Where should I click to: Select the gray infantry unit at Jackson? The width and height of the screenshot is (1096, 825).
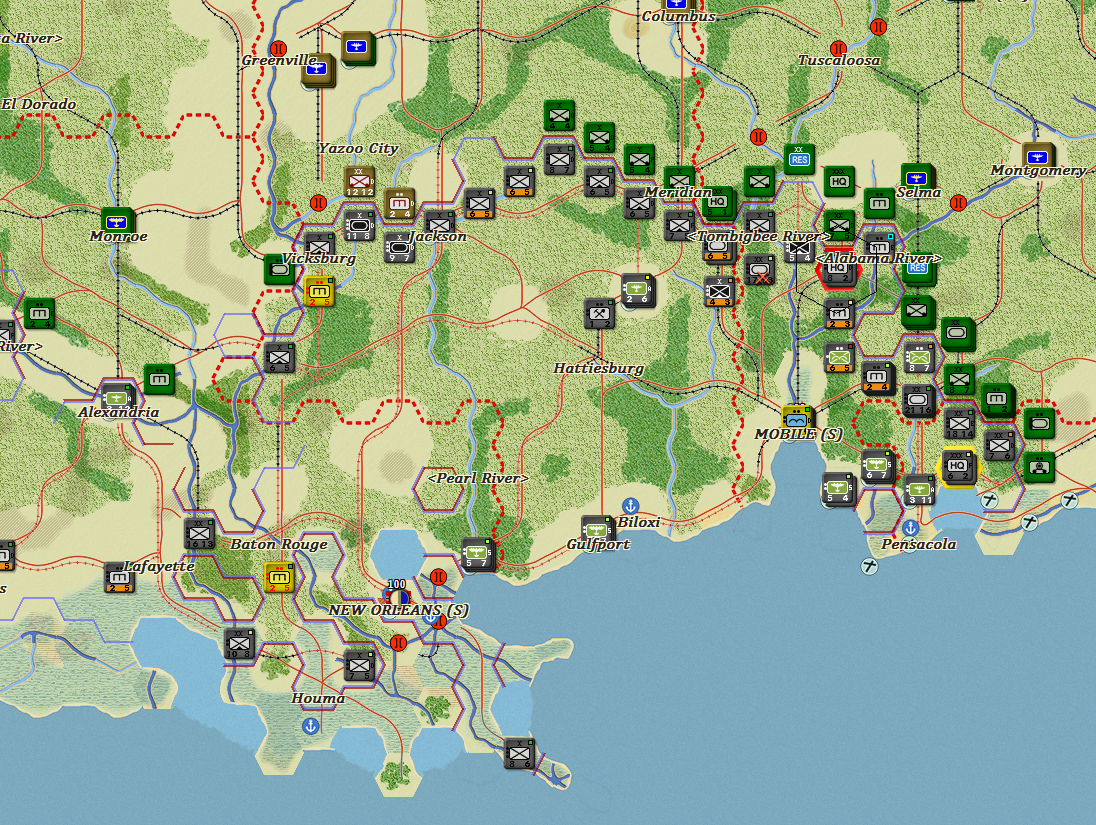coord(440,224)
